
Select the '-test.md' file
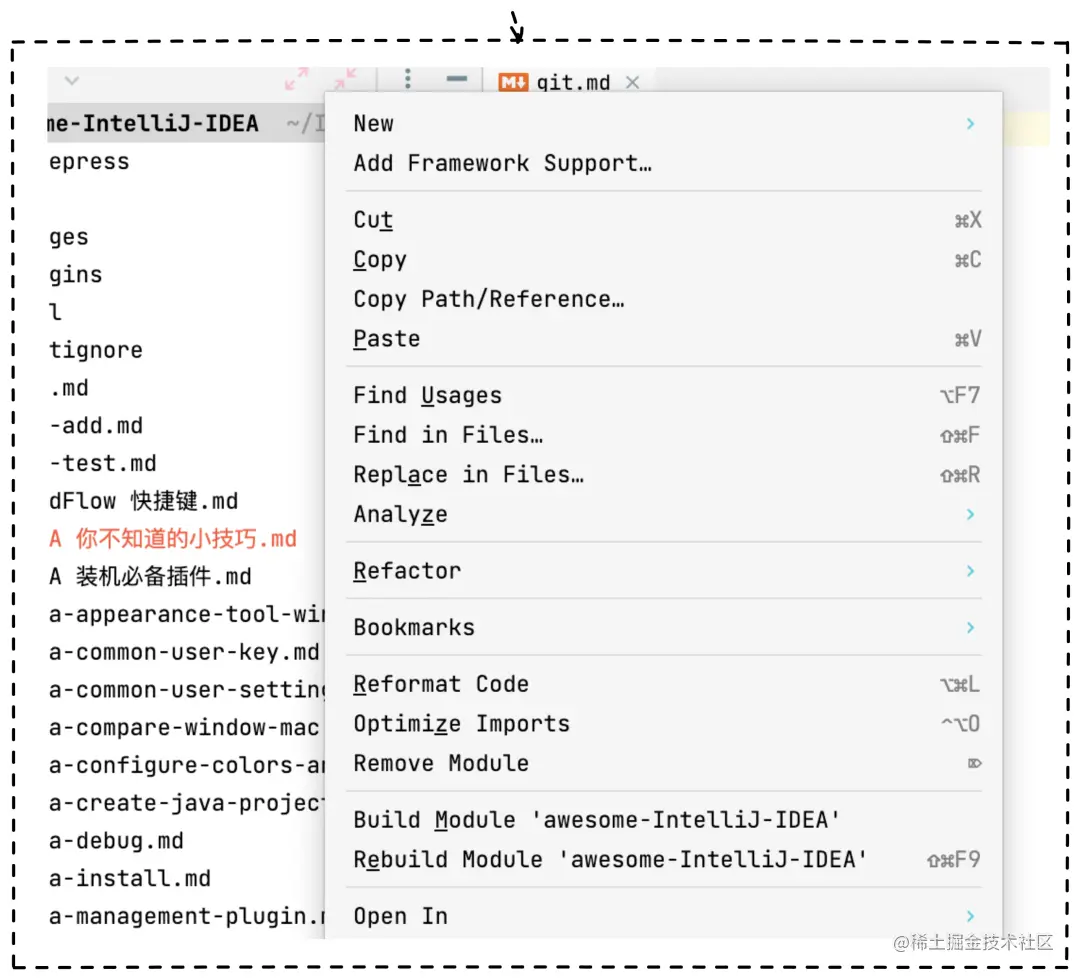pos(186,463)
